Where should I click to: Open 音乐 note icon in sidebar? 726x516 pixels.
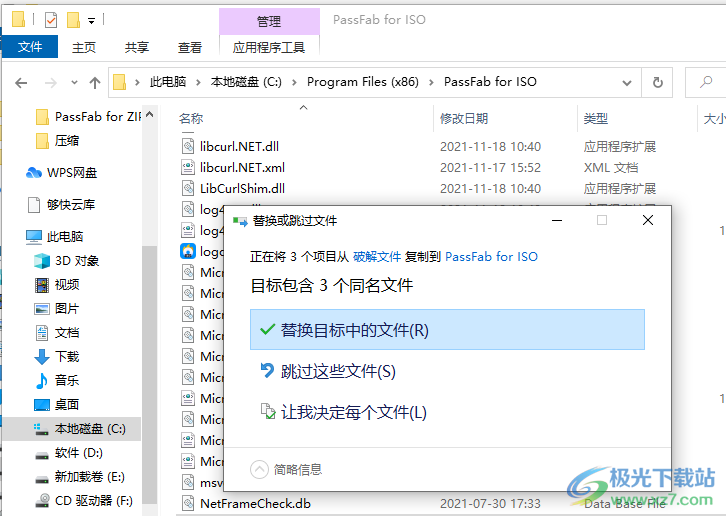42,381
